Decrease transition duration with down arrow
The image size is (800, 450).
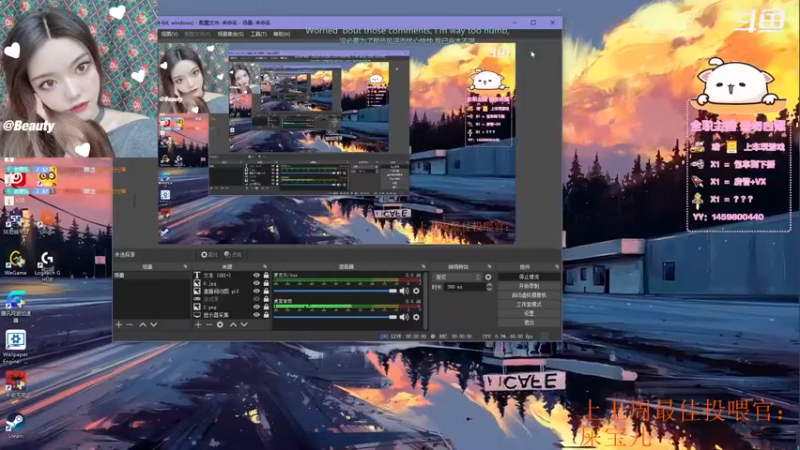click(489, 290)
